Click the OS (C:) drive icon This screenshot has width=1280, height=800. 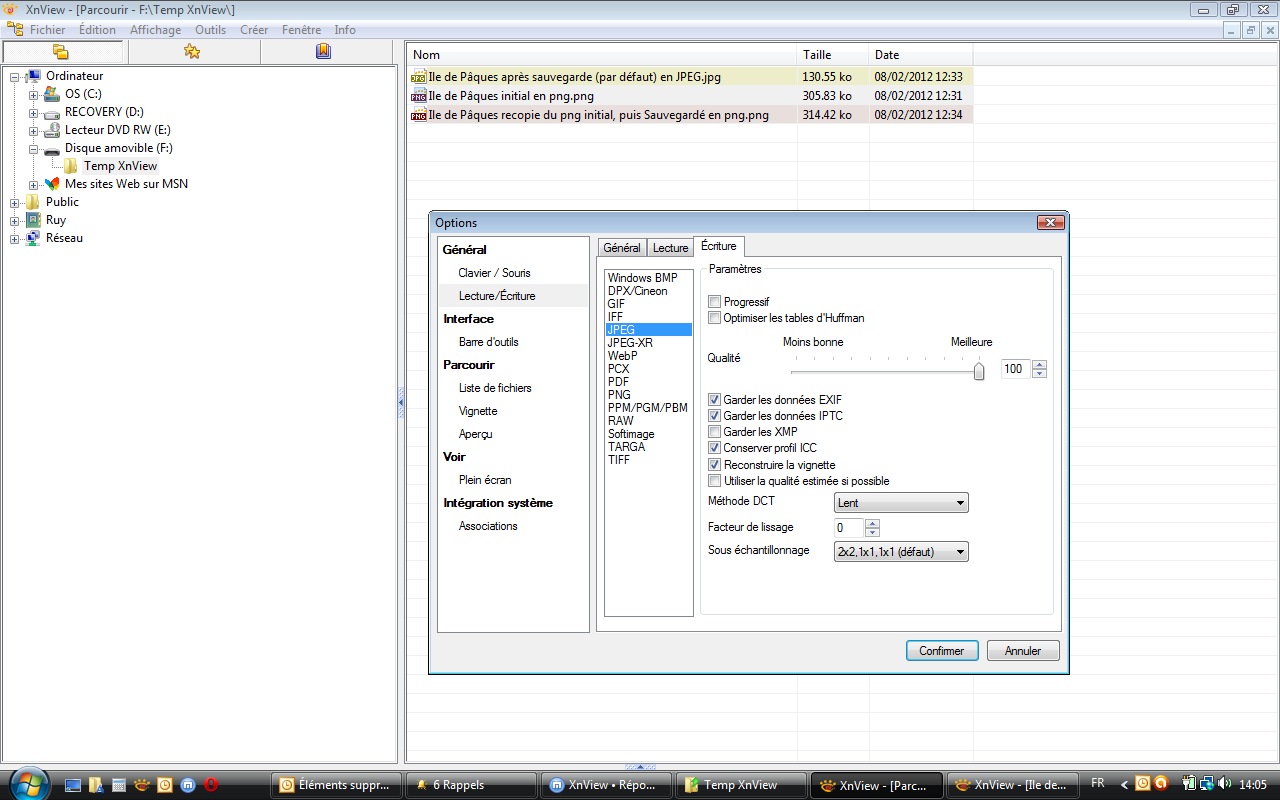(52, 94)
